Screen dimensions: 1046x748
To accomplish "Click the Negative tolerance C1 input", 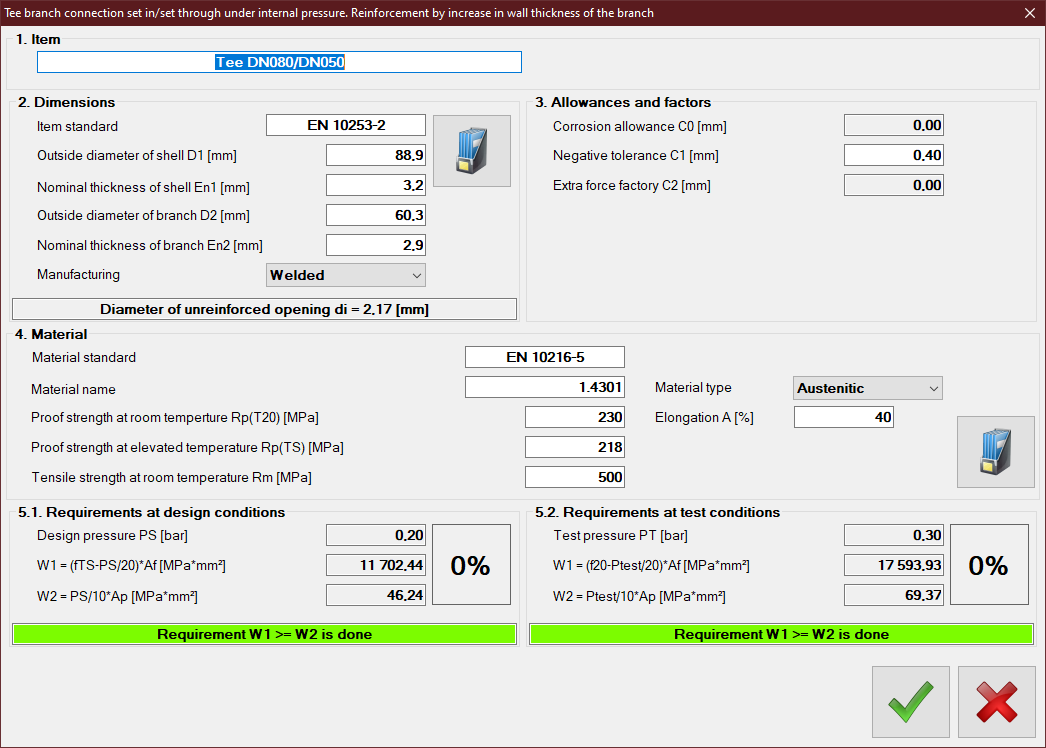I will pos(894,156).
